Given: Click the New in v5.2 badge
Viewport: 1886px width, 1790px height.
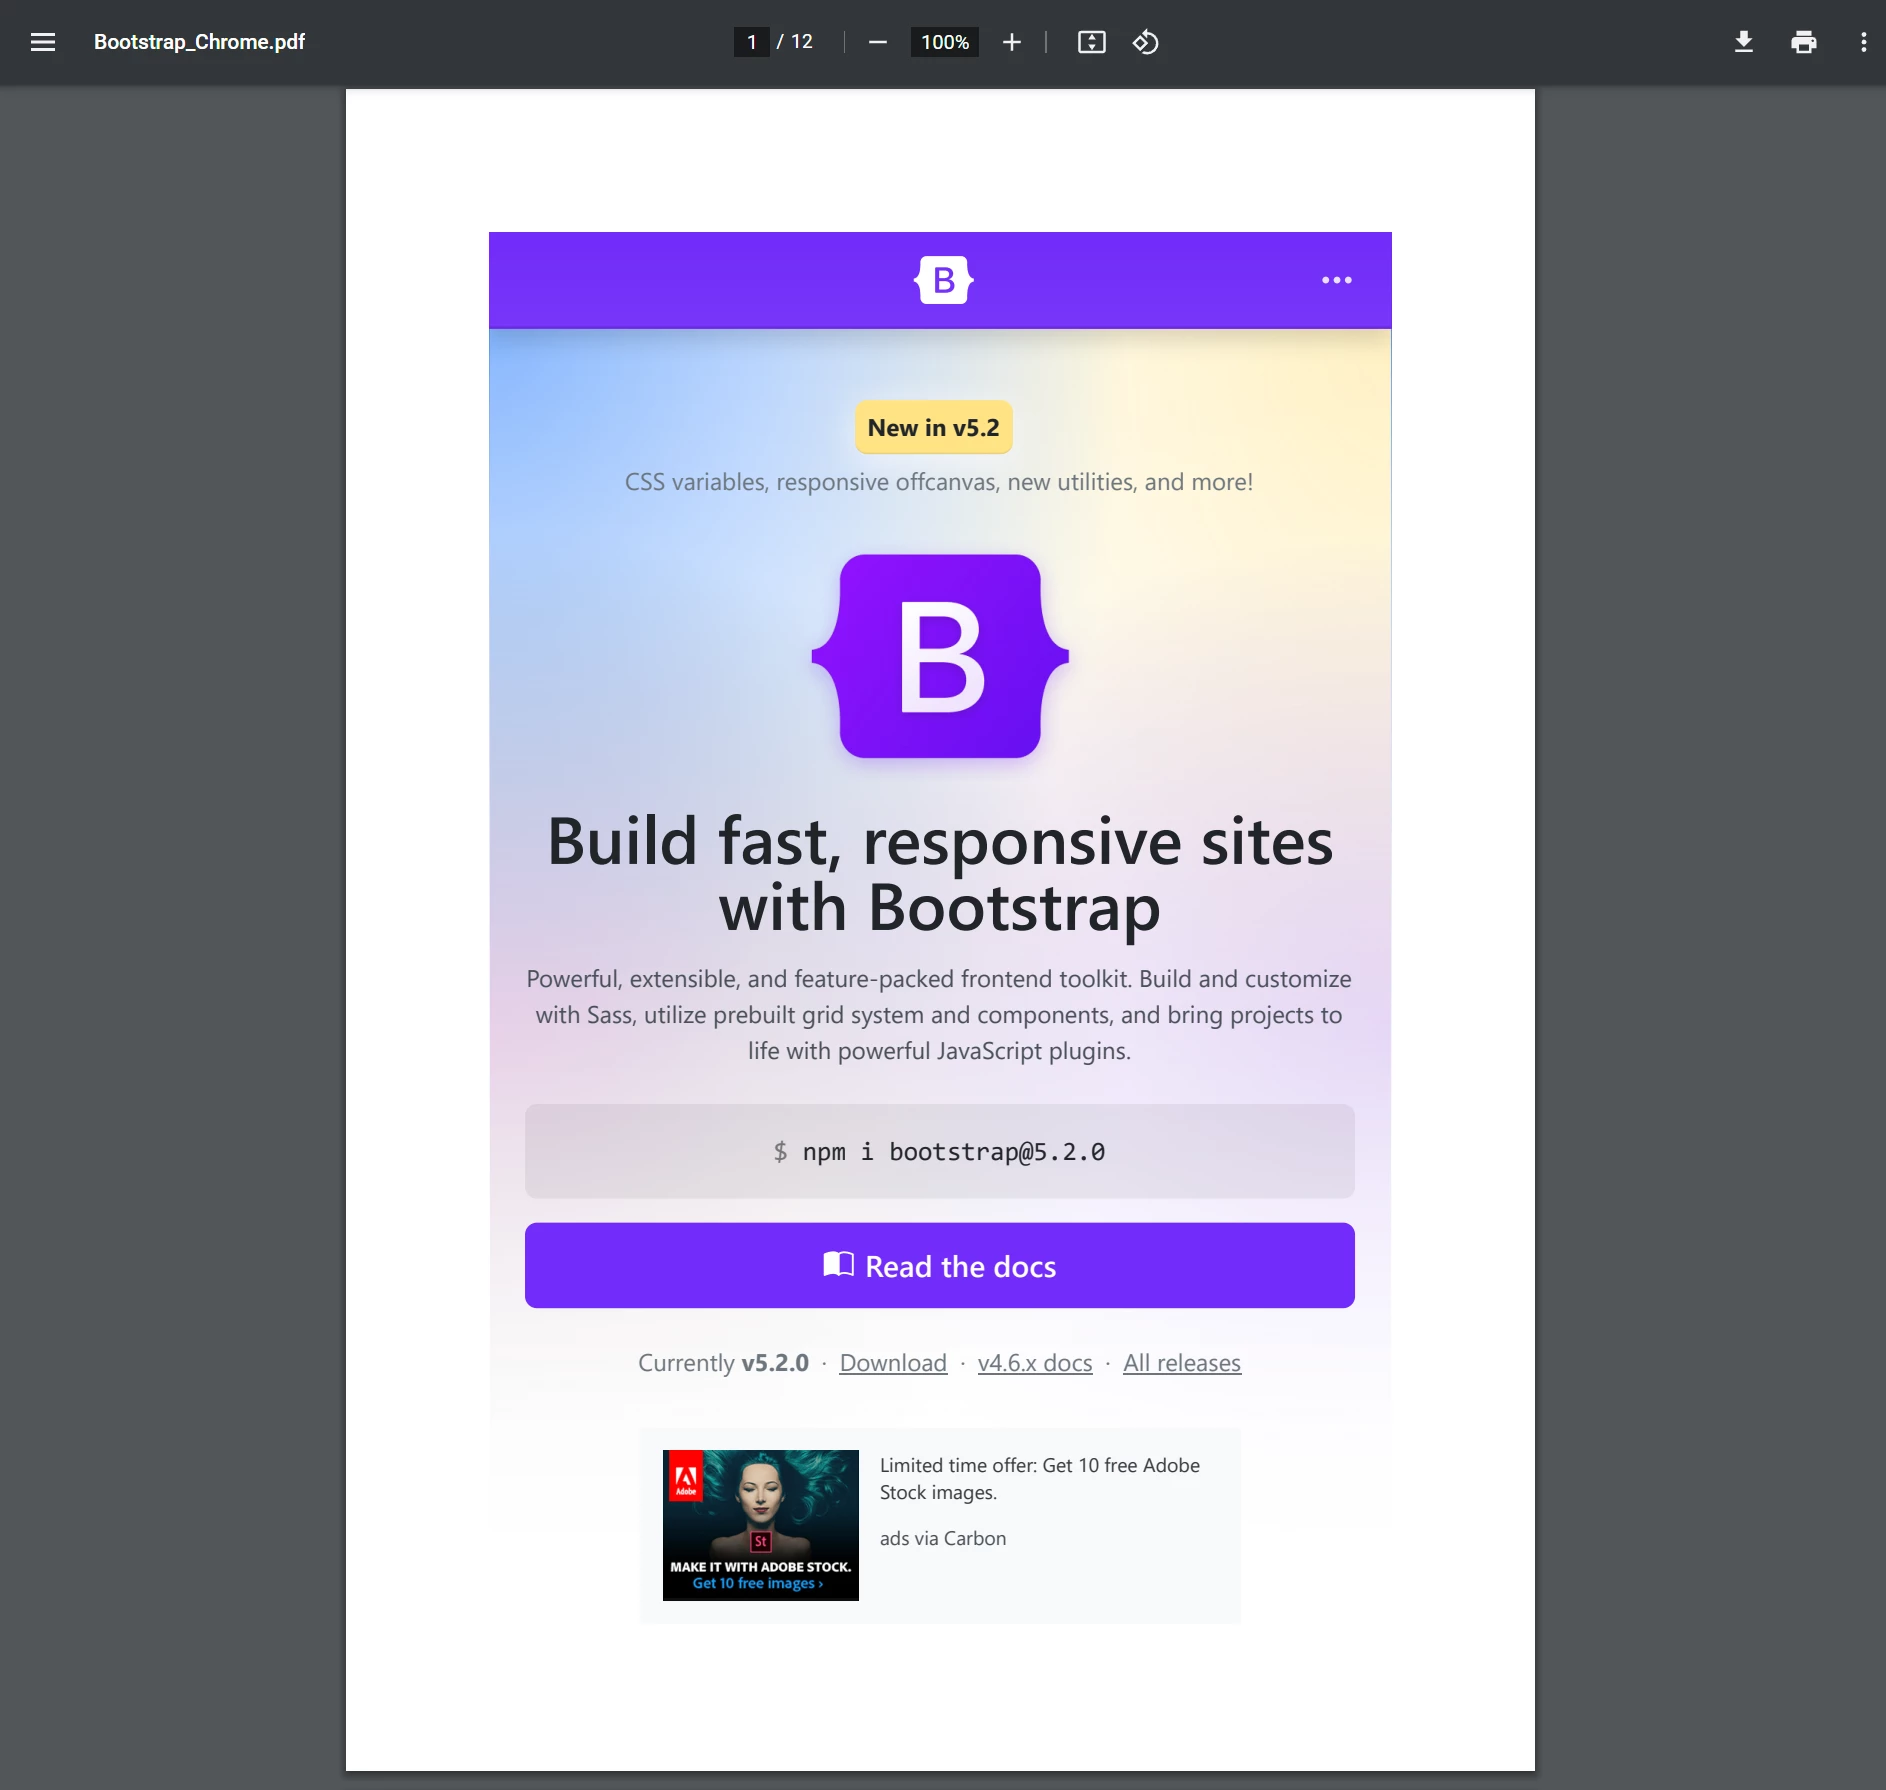Looking at the screenshot, I should coord(933,427).
